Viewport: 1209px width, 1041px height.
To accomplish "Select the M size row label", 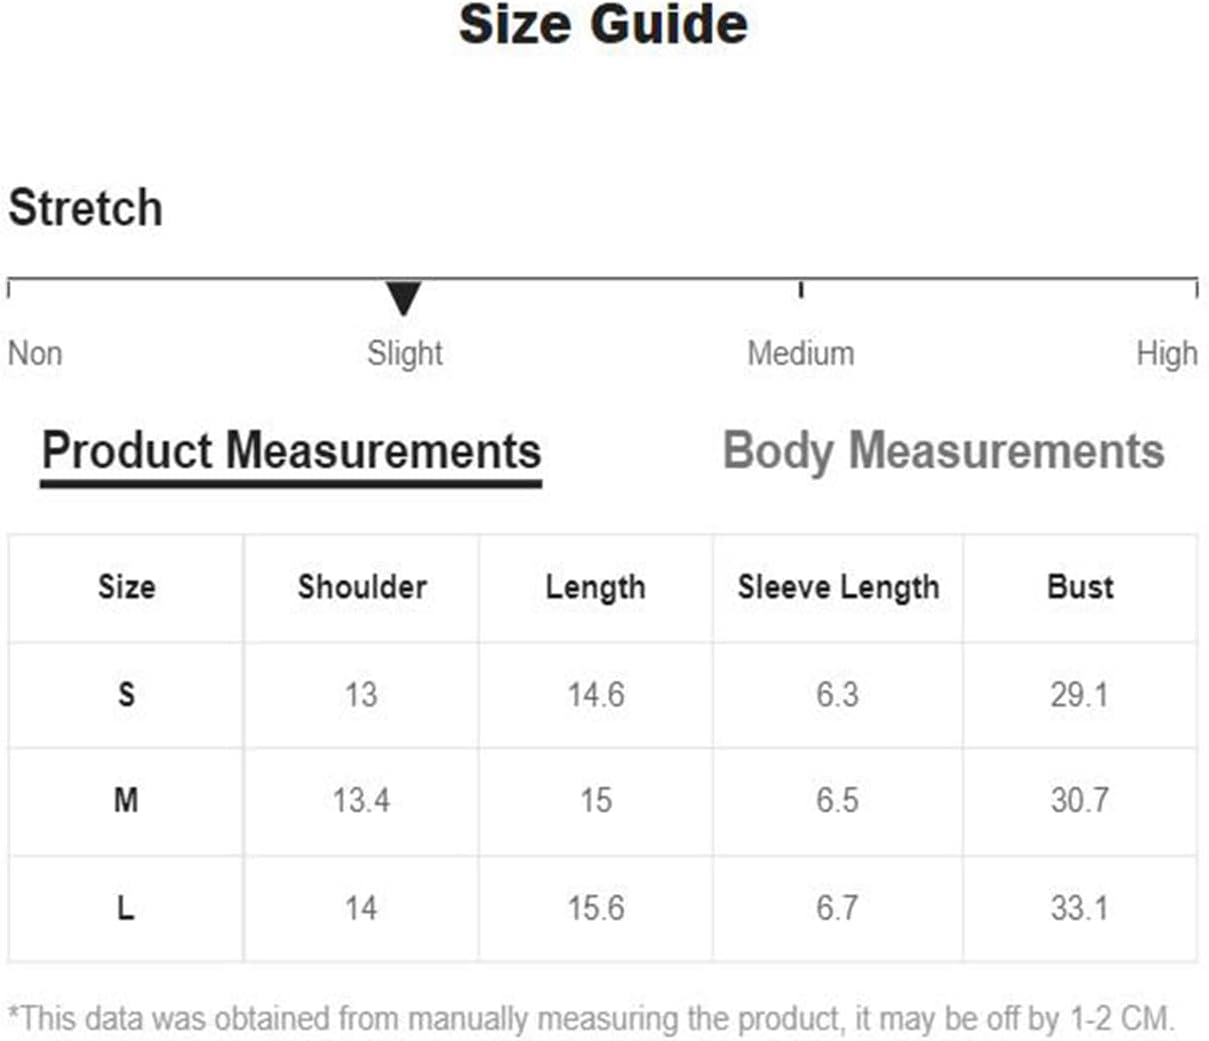I will pos(126,800).
